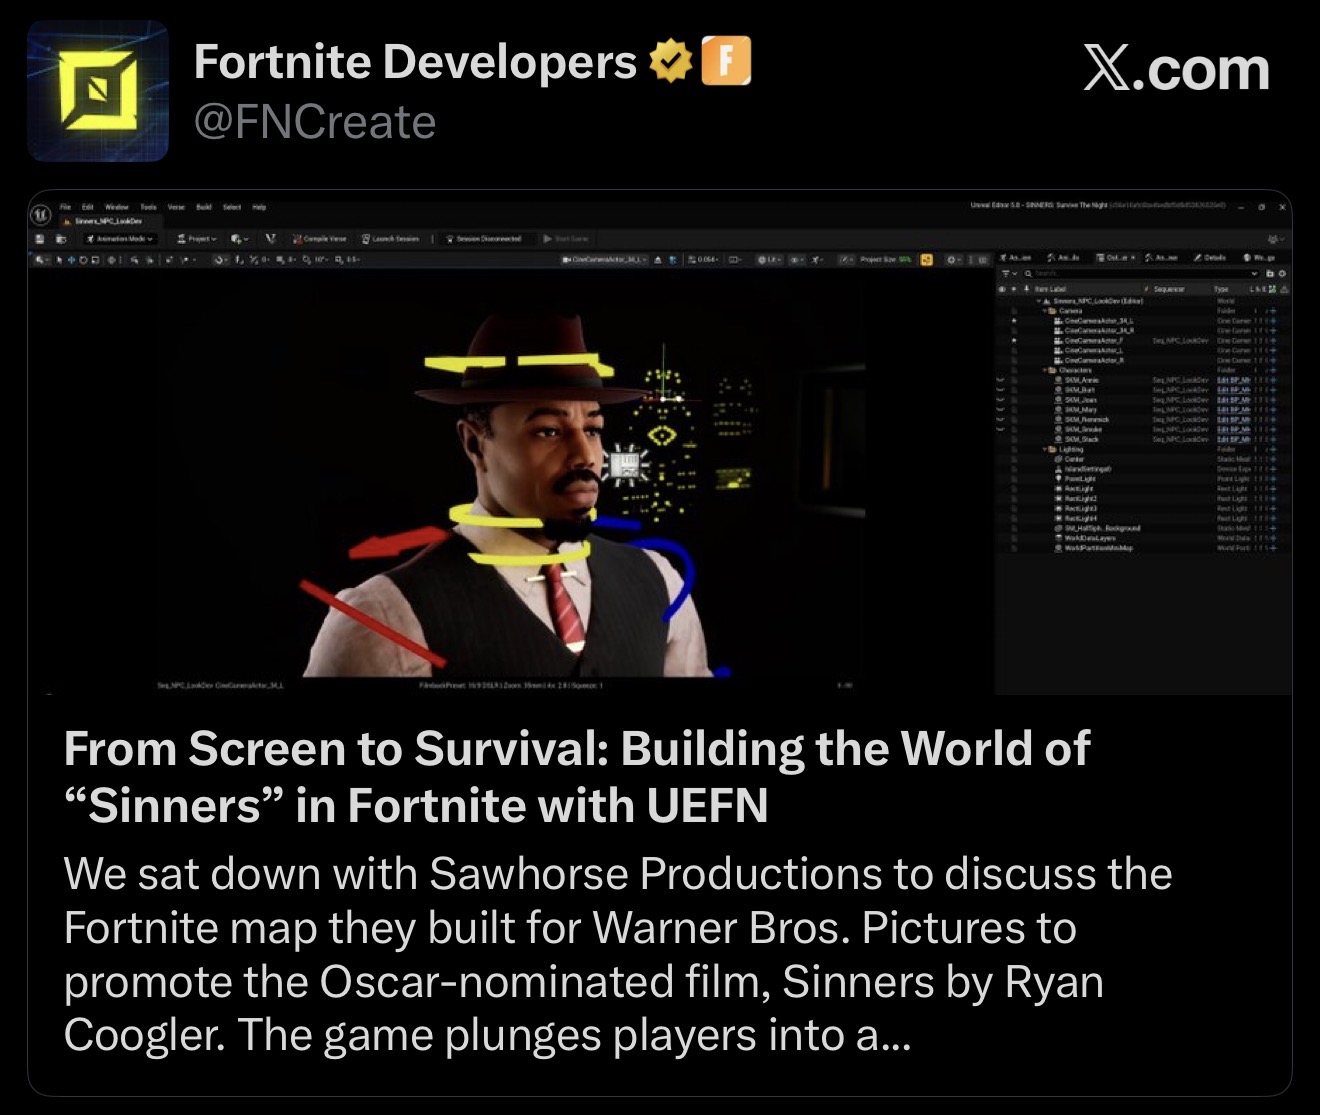Open the Project dropdown in the toolbar
Screen dimensions: 1320x1115
197,239
